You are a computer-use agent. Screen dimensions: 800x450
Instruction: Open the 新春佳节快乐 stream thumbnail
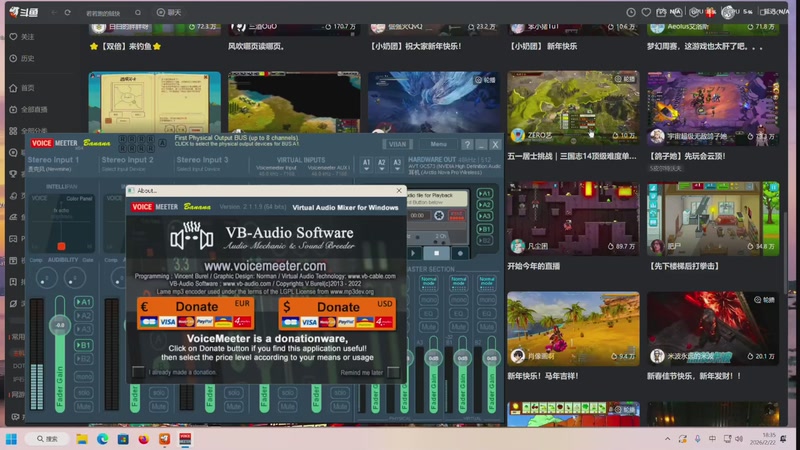click(713, 328)
